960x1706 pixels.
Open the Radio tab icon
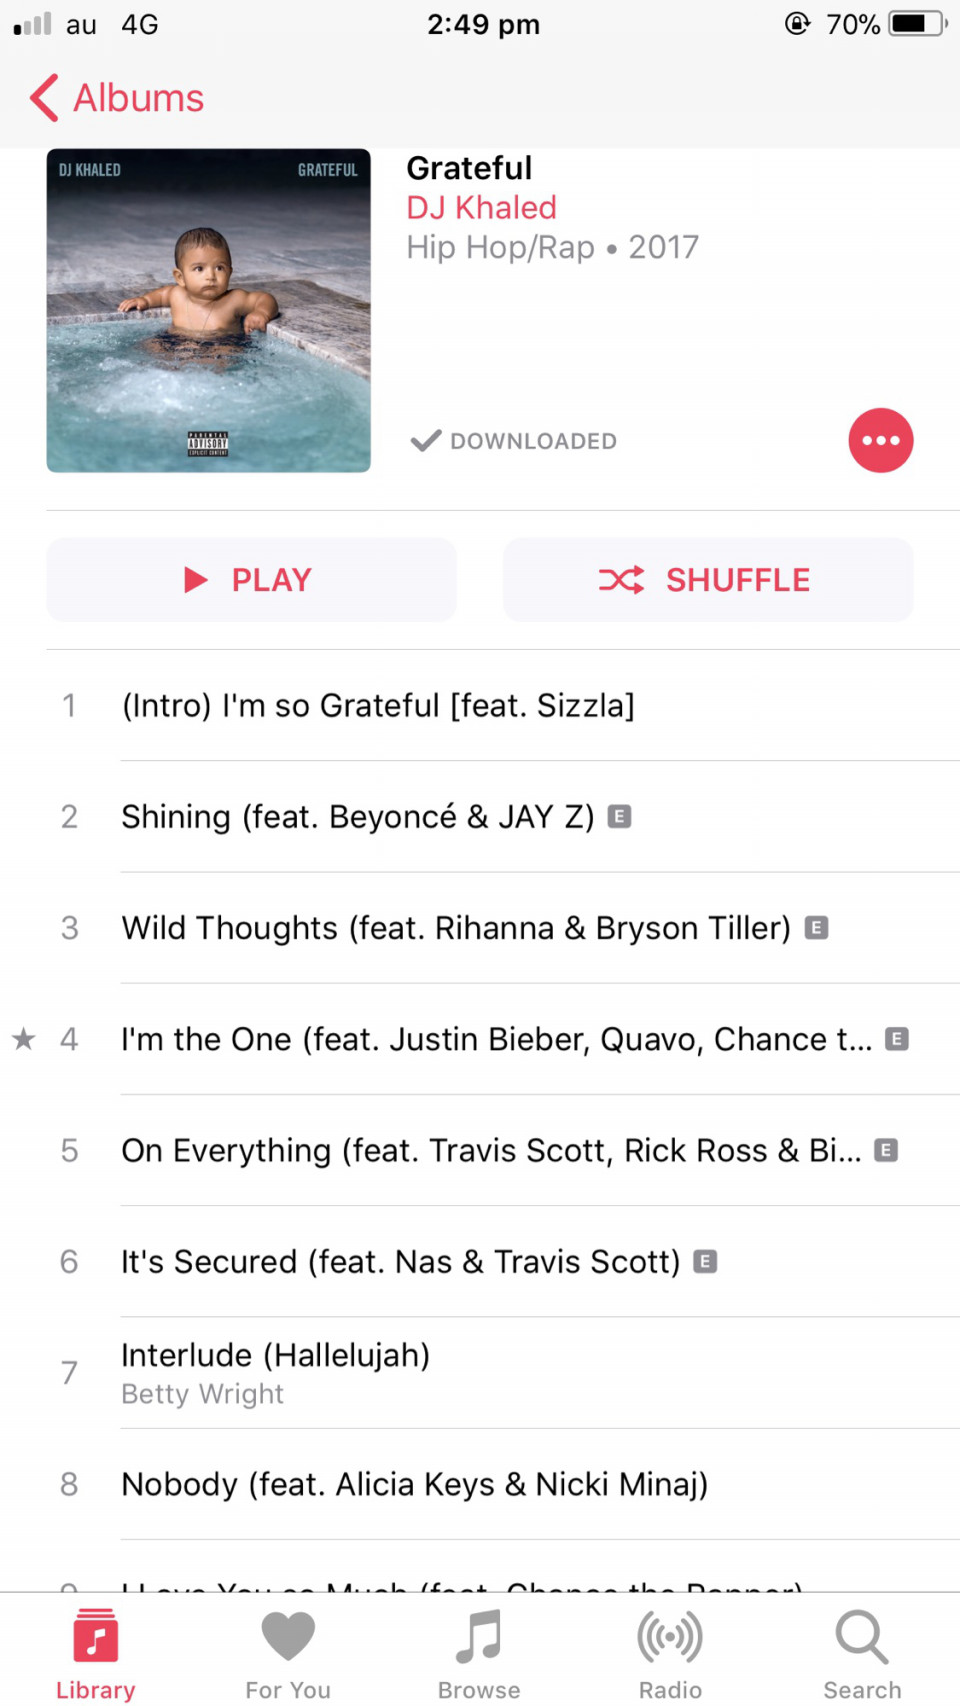coord(670,1652)
